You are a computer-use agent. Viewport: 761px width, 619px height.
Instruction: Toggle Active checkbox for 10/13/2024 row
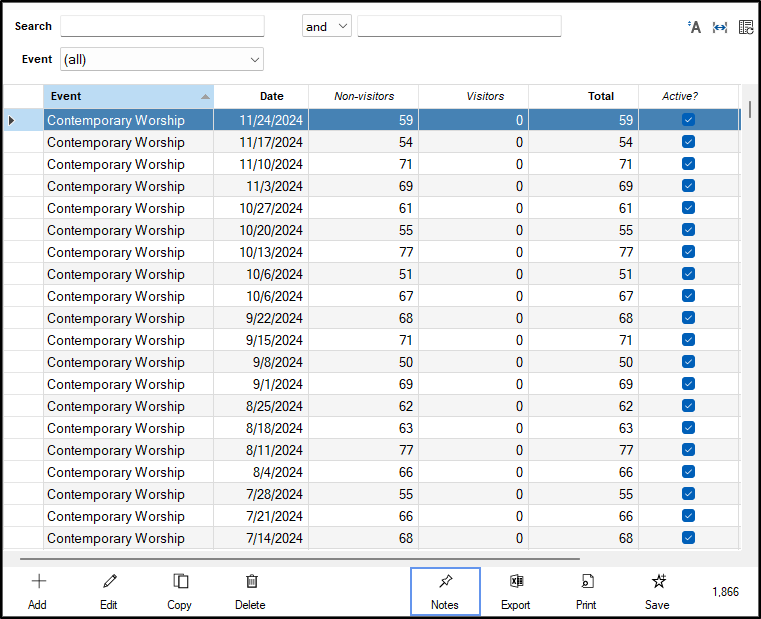click(x=688, y=252)
